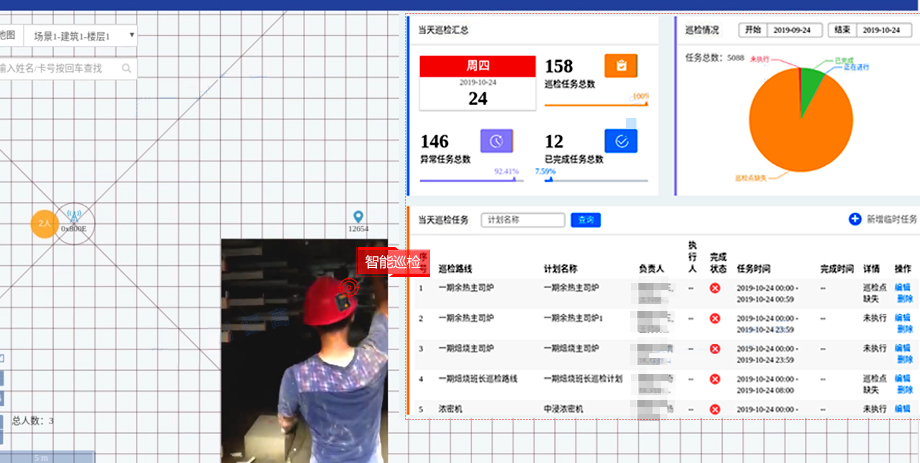Click red failed status icon in row 3
This screenshot has width=920, height=463.
(x=715, y=349)
